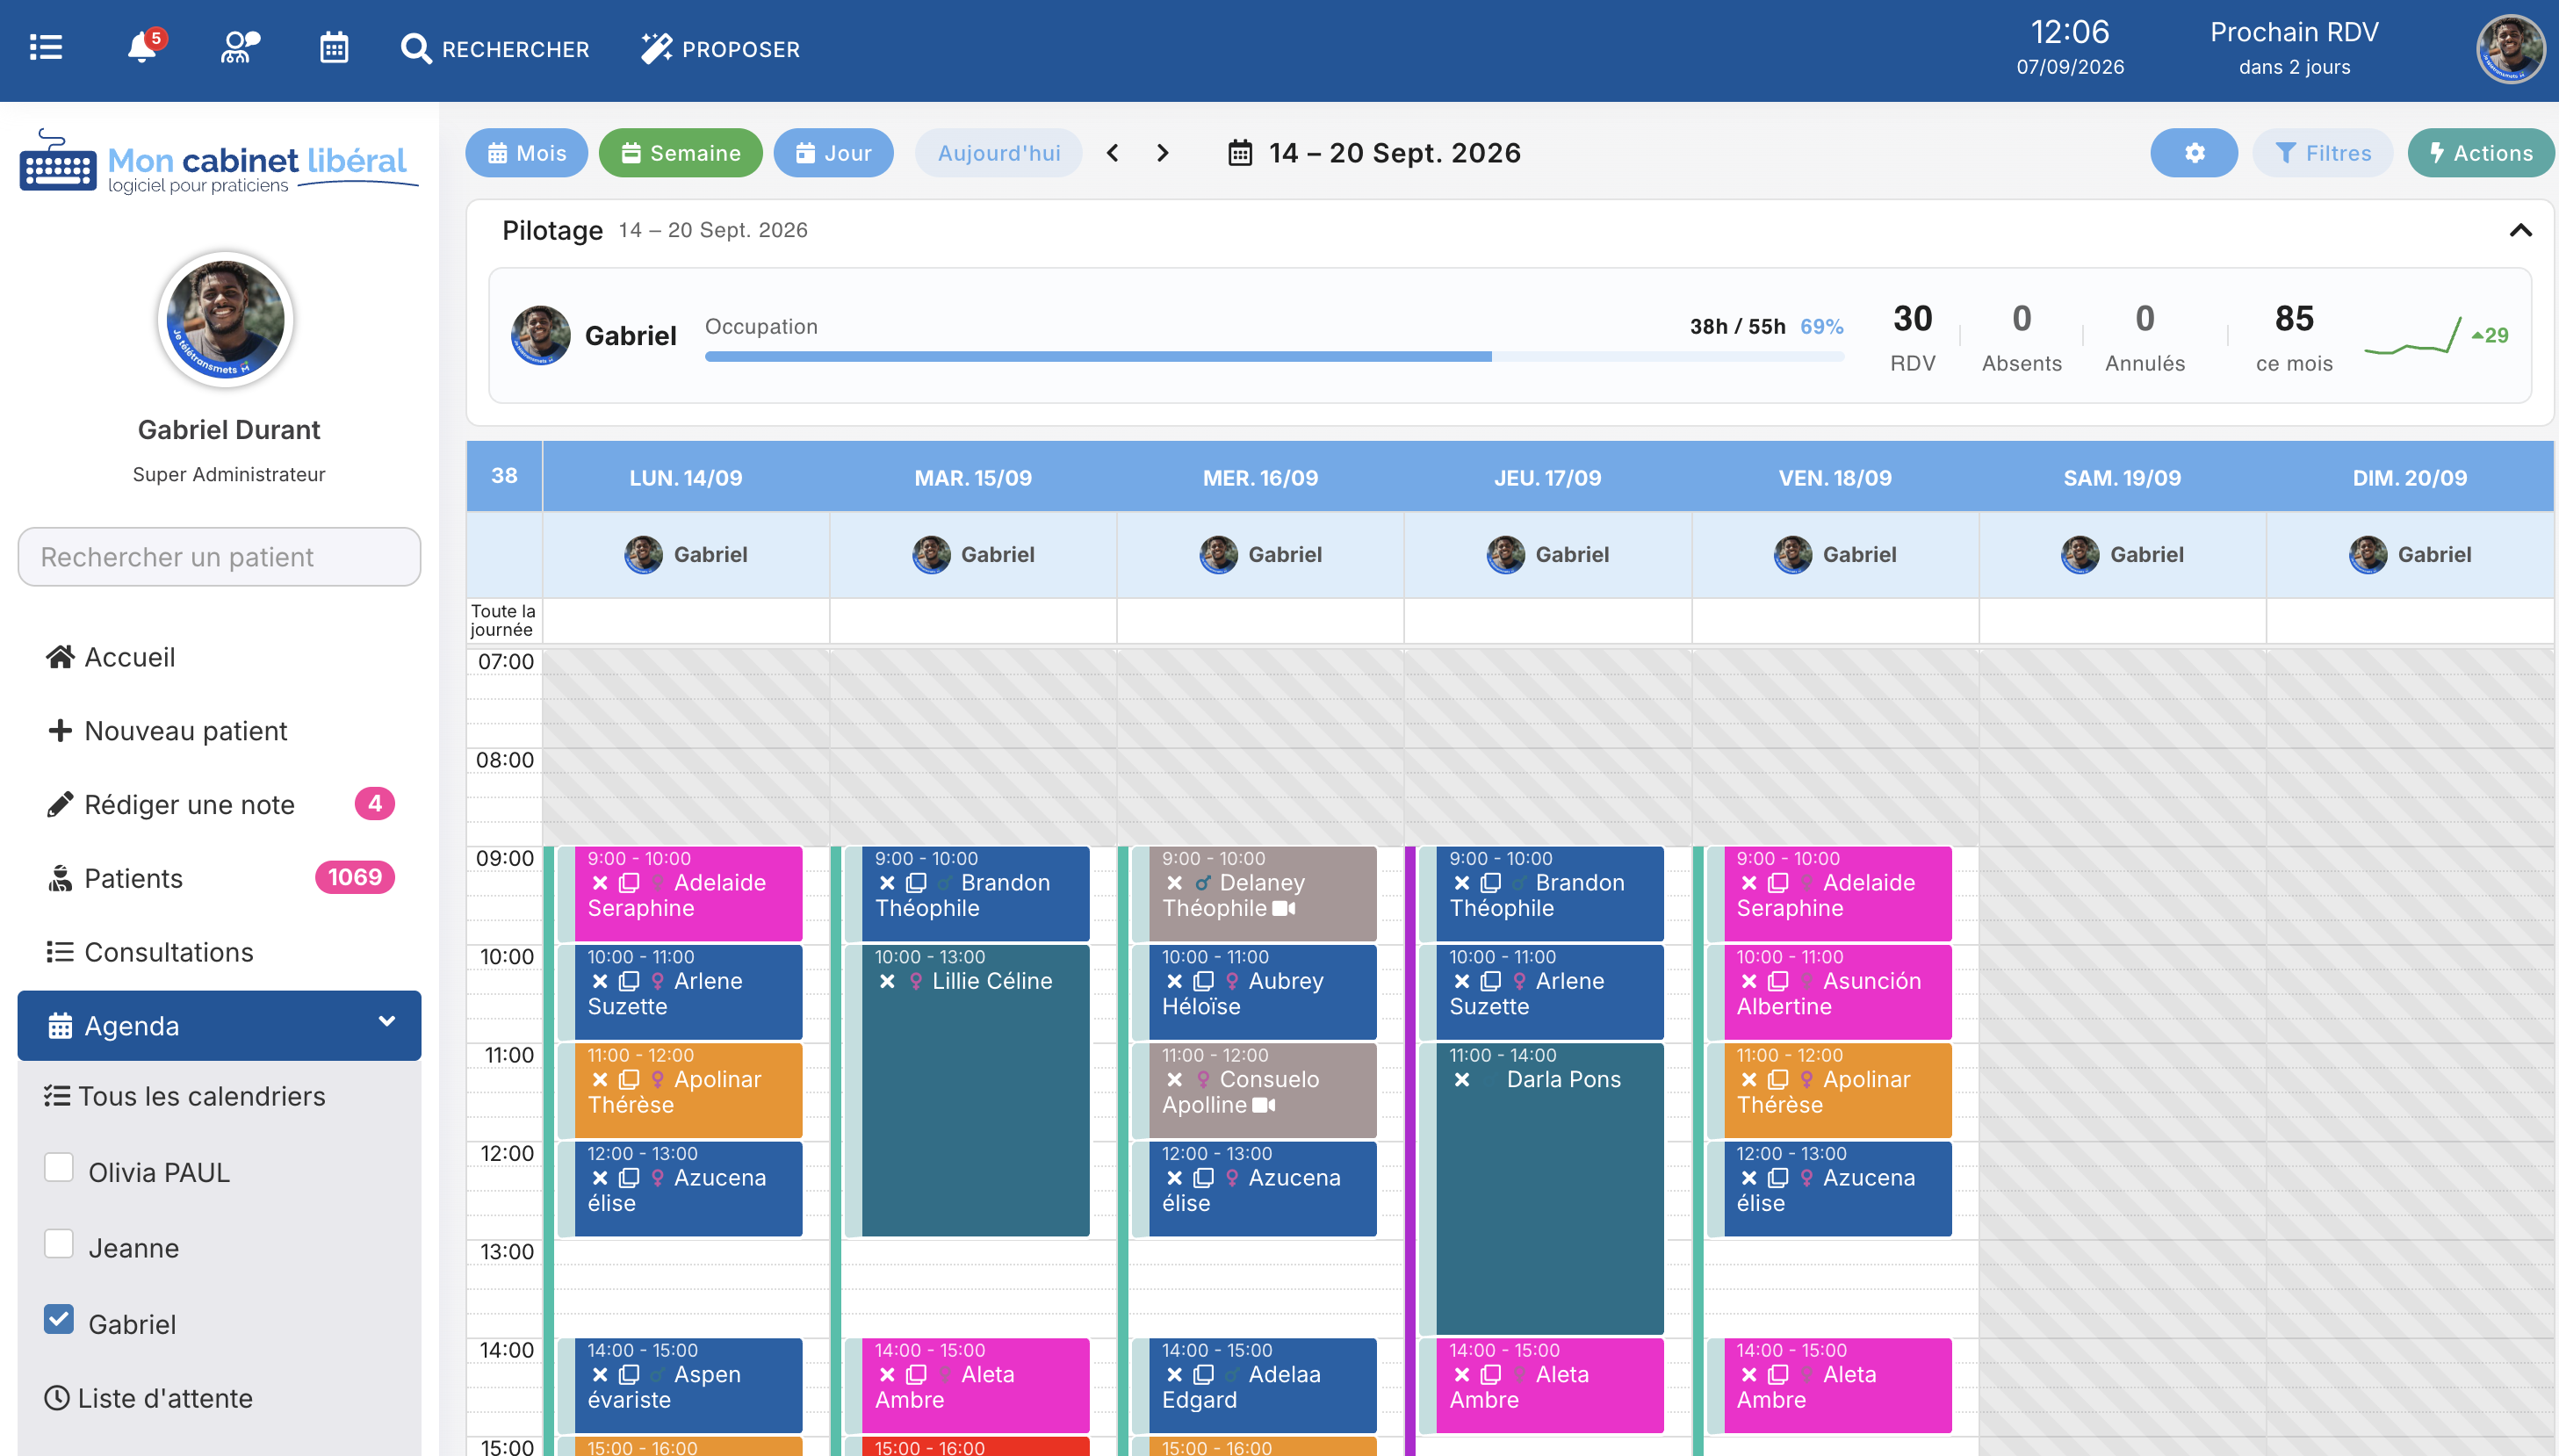Click the users chat icon in top bar
This screenshot has width=2559, height=1456.
tap(238, 48)
